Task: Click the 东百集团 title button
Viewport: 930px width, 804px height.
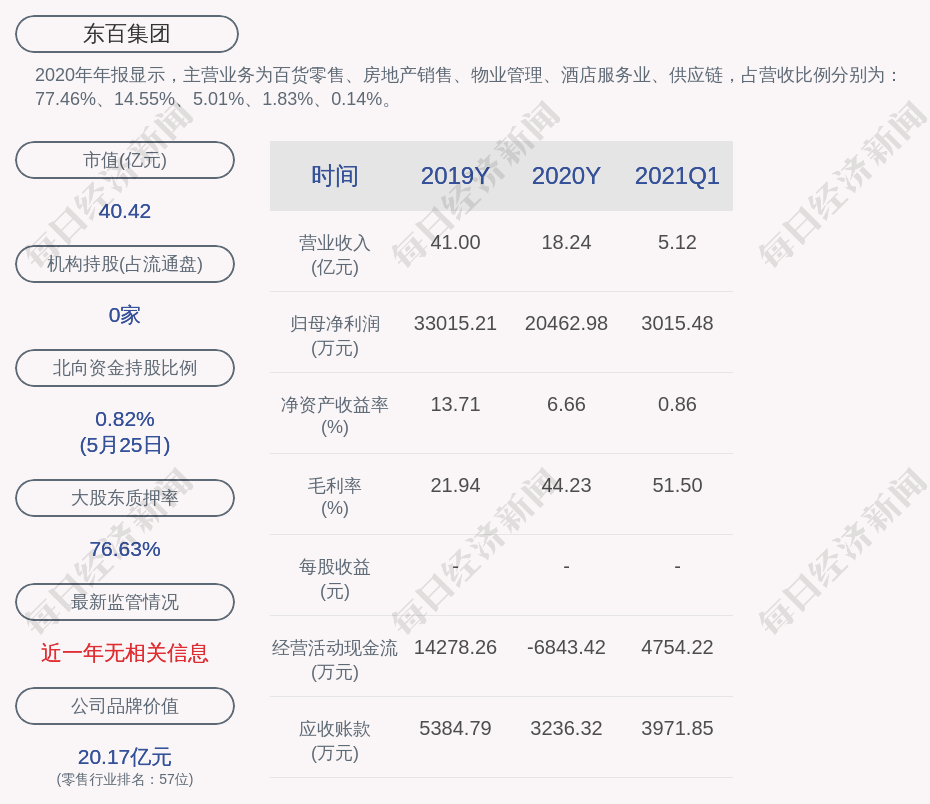Action: click(125, 34)
